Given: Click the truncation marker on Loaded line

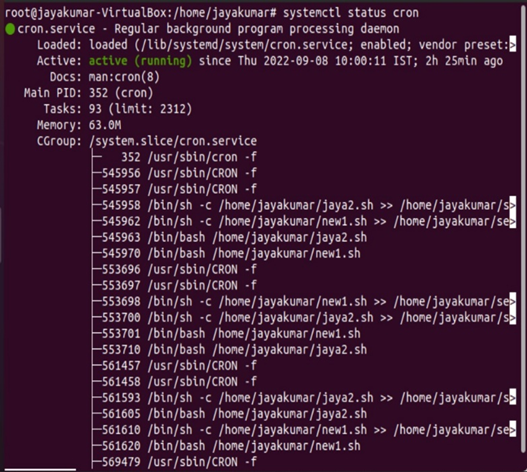Looking at the screenshot, I should click(x=513, y=45).
